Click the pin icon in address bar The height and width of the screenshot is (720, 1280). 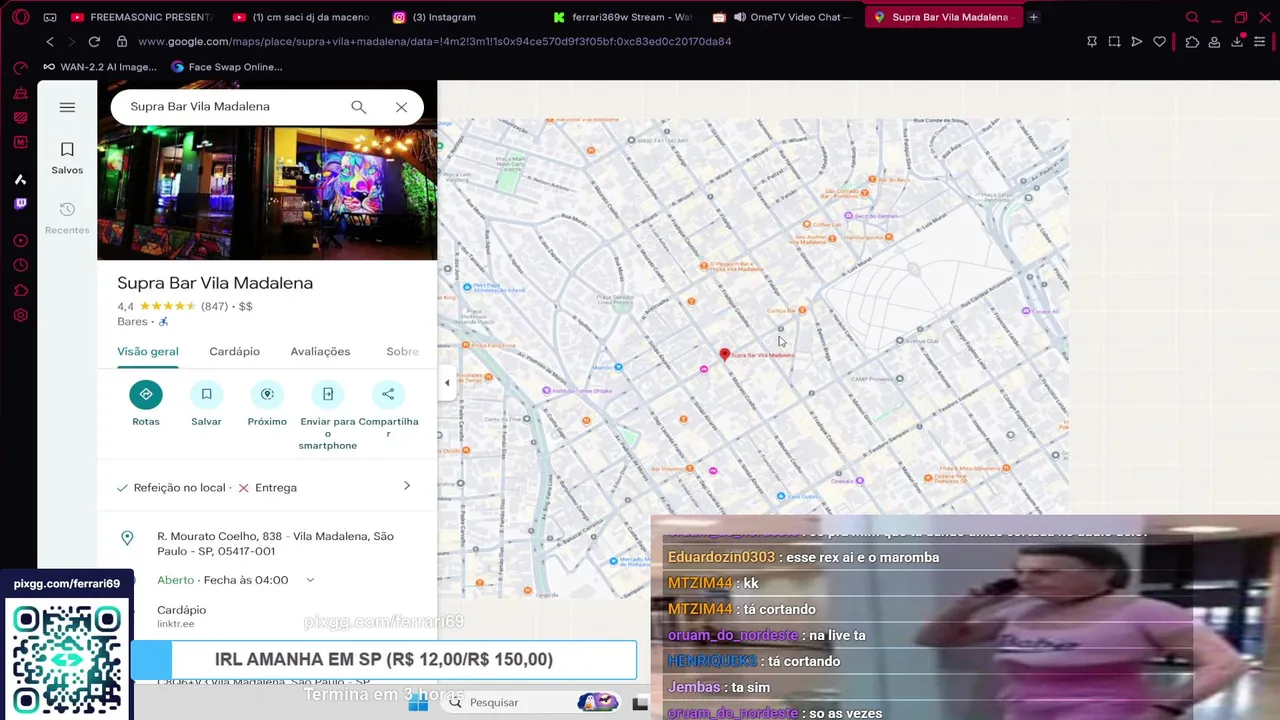pos(1092,42)
